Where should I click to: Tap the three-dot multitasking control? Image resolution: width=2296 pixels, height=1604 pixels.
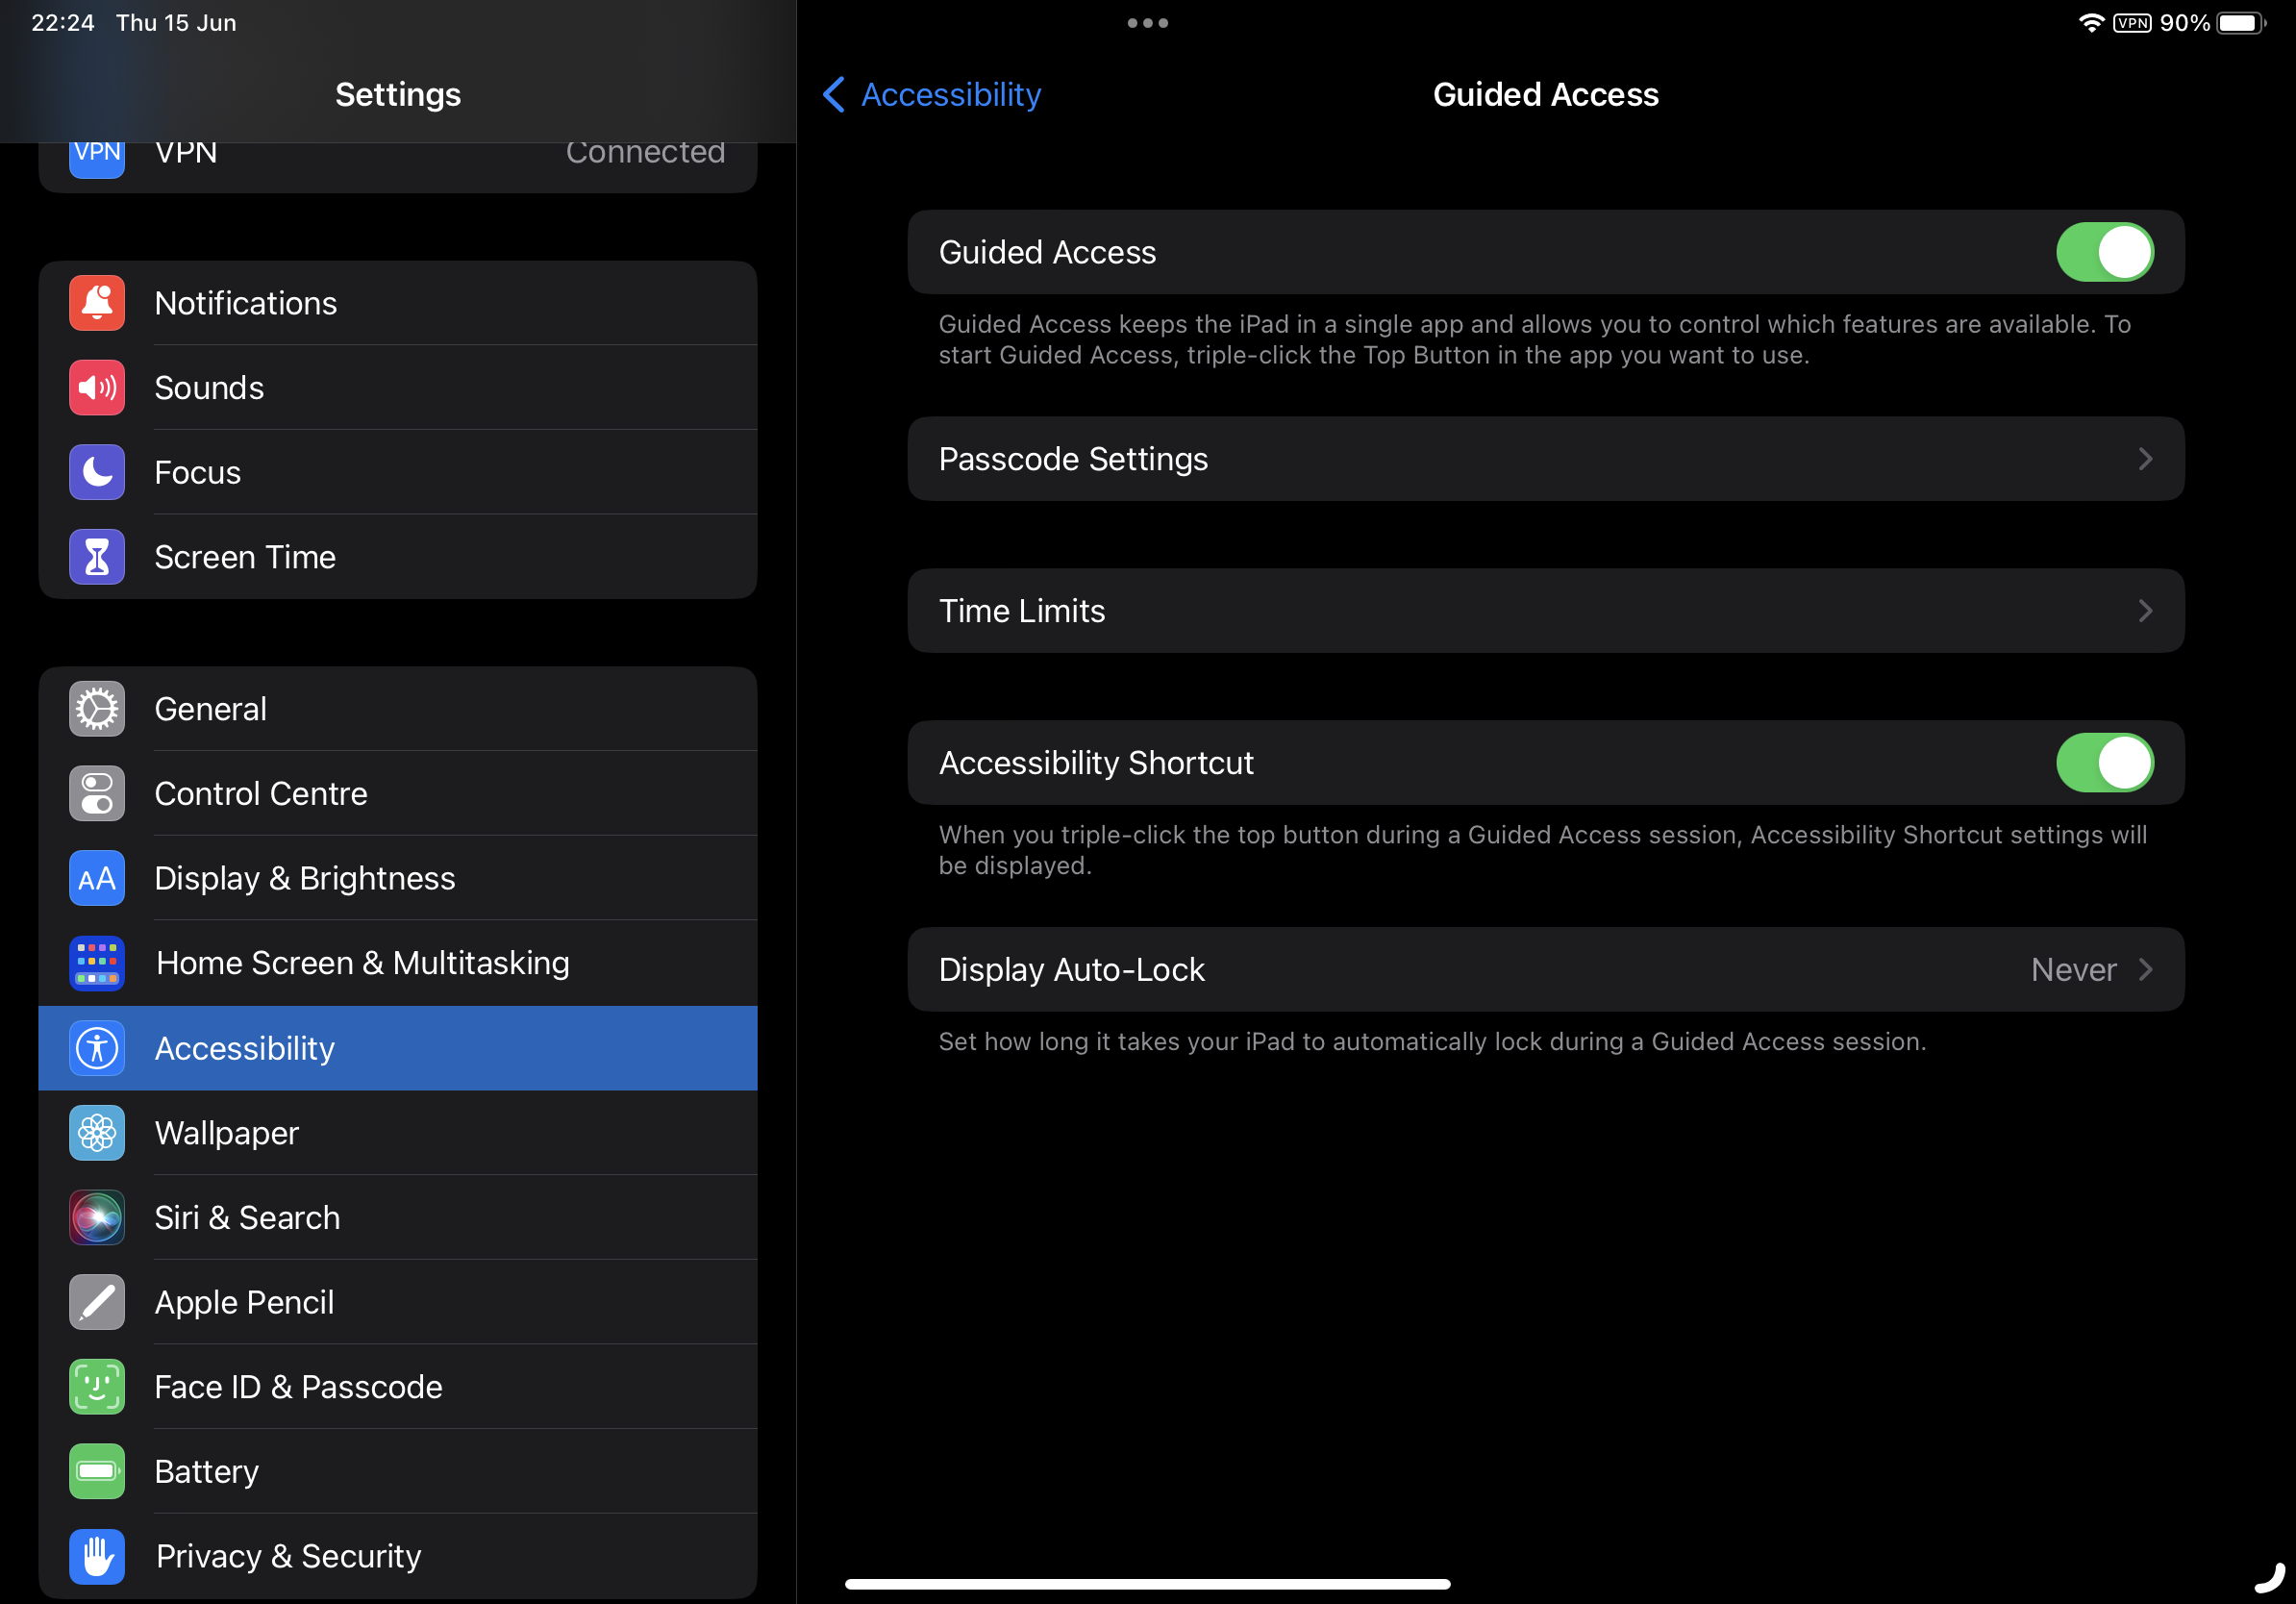[x=1147, y=23]
